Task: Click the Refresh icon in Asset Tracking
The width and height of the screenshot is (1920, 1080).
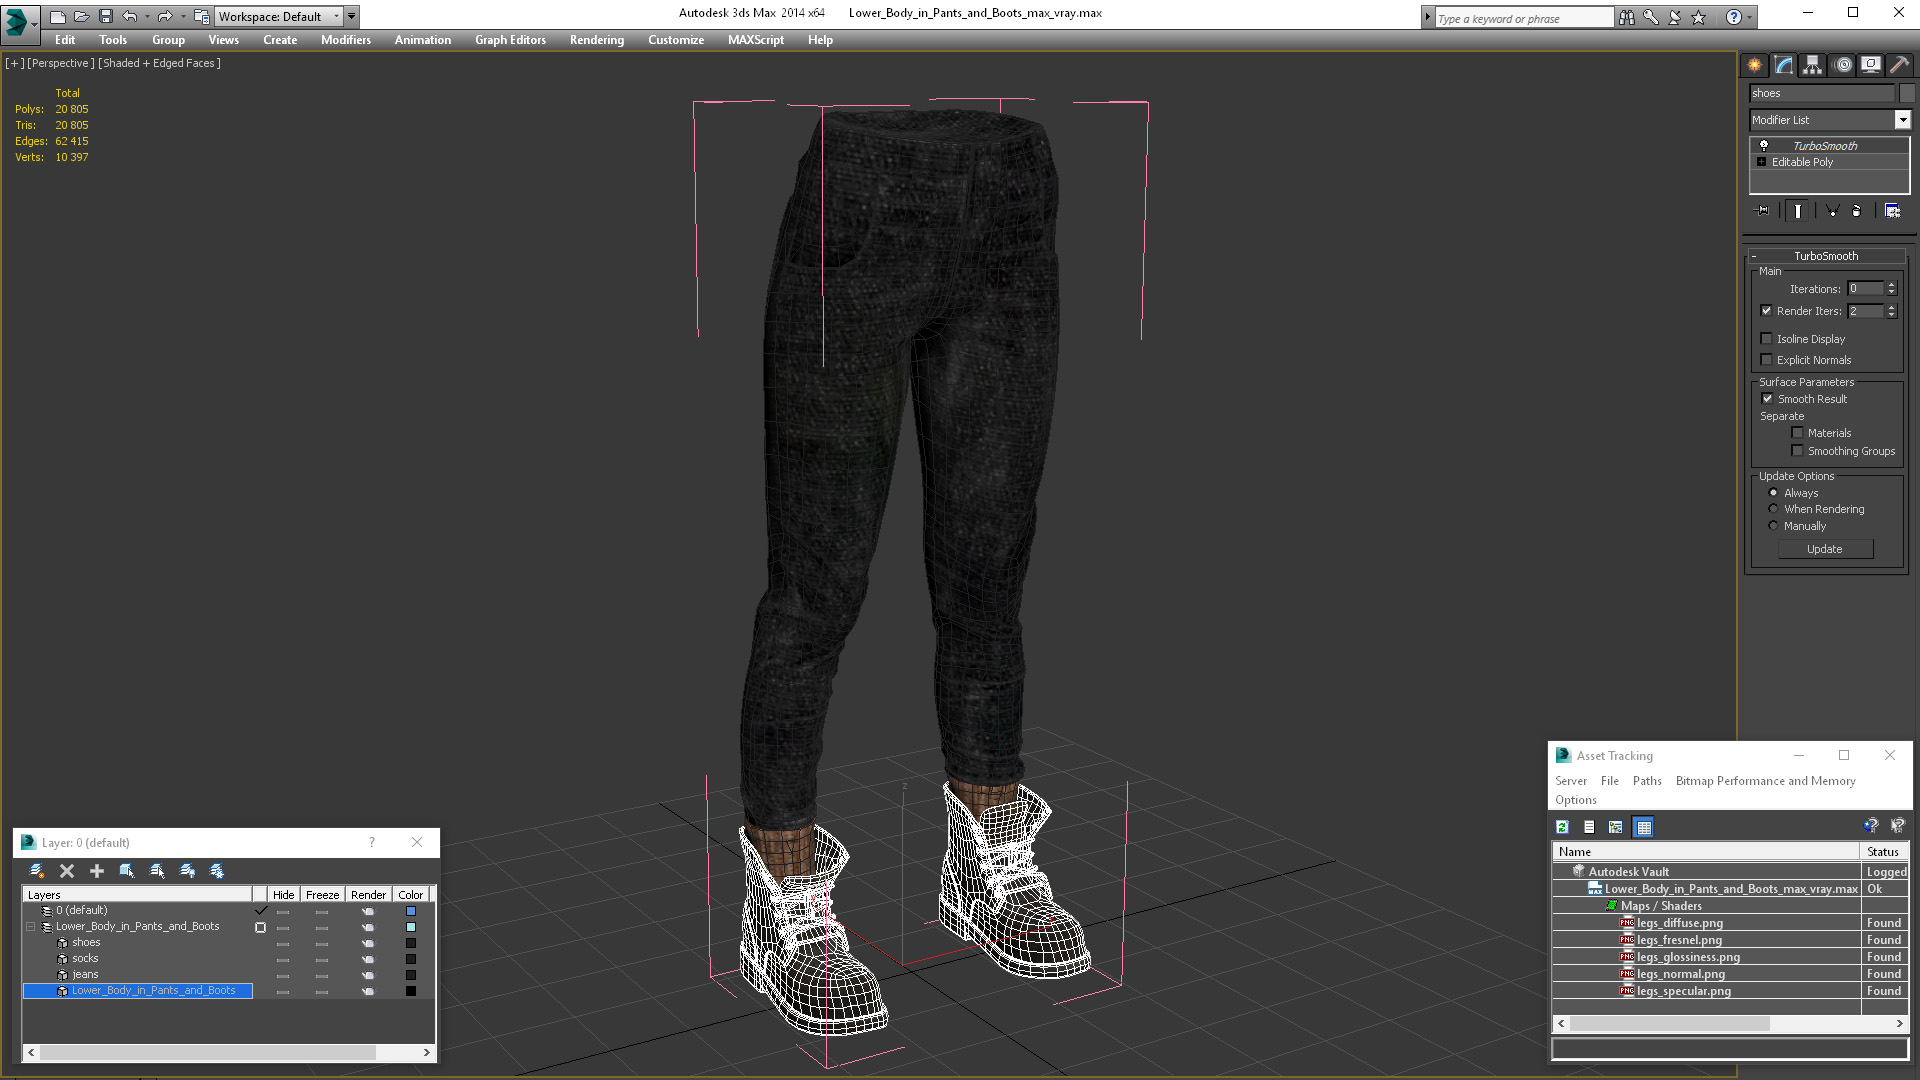Action: (x=1562, y=827)
